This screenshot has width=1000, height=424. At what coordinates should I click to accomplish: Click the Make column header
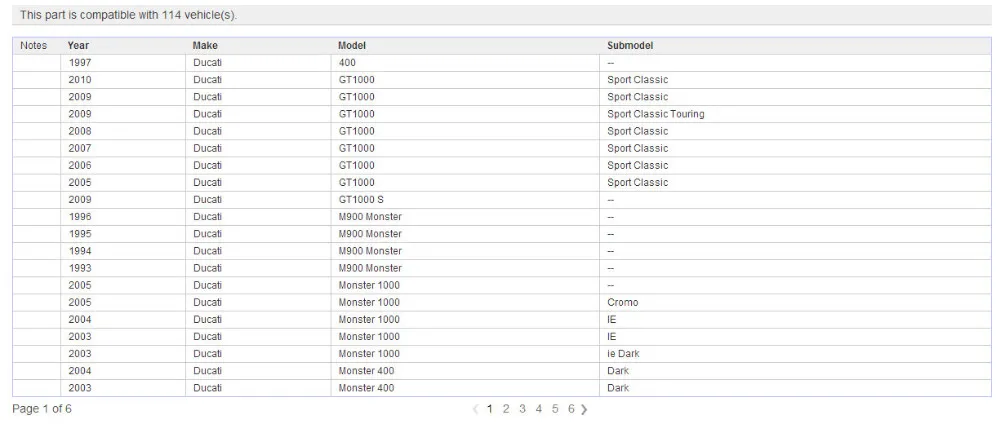coord(205,46)
